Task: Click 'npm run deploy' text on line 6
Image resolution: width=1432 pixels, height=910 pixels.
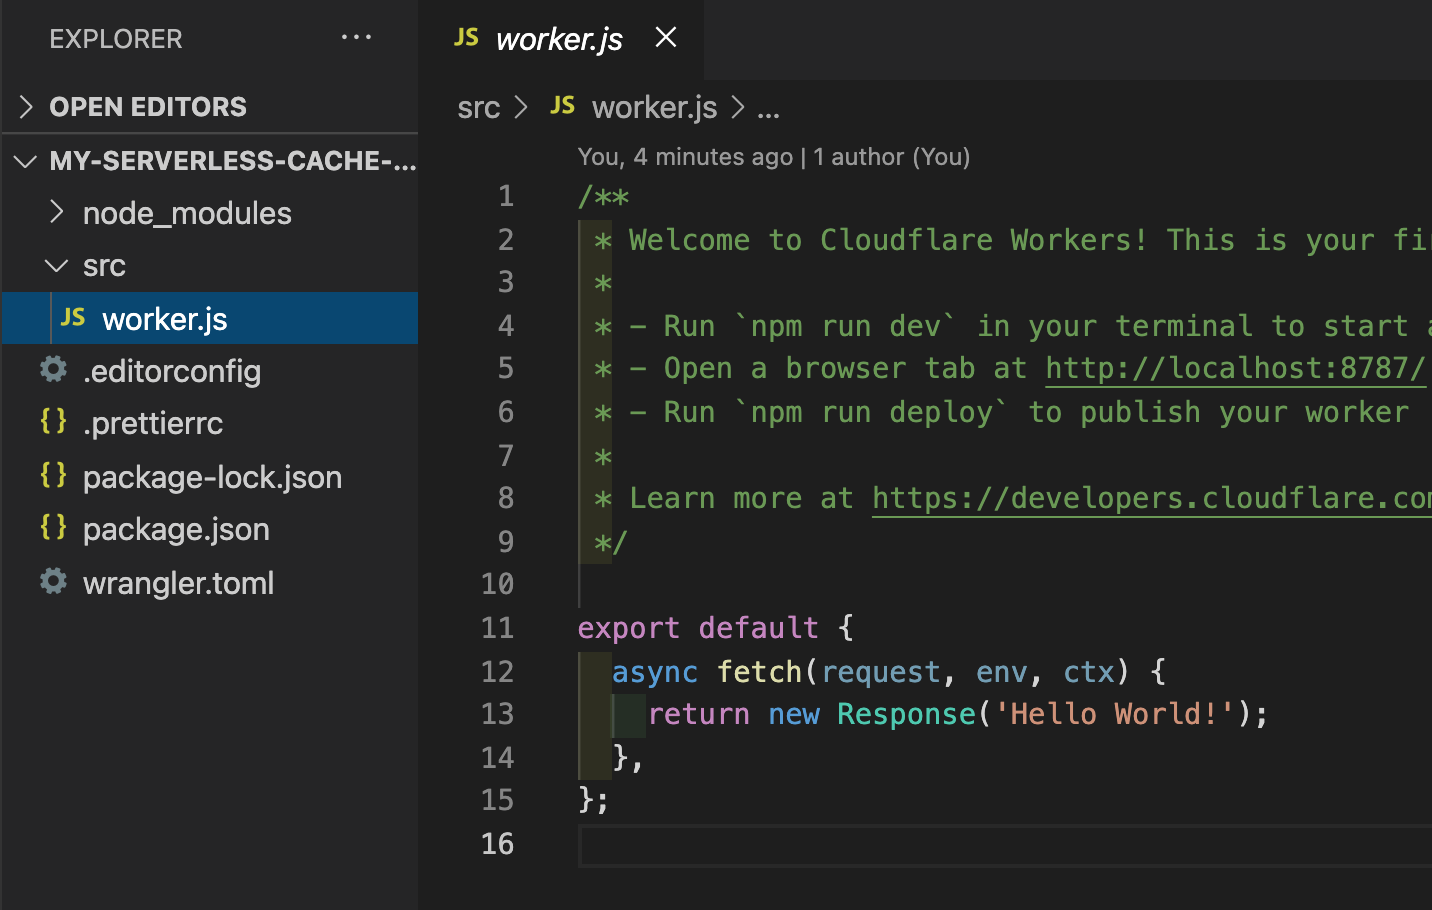Action: 871,412
